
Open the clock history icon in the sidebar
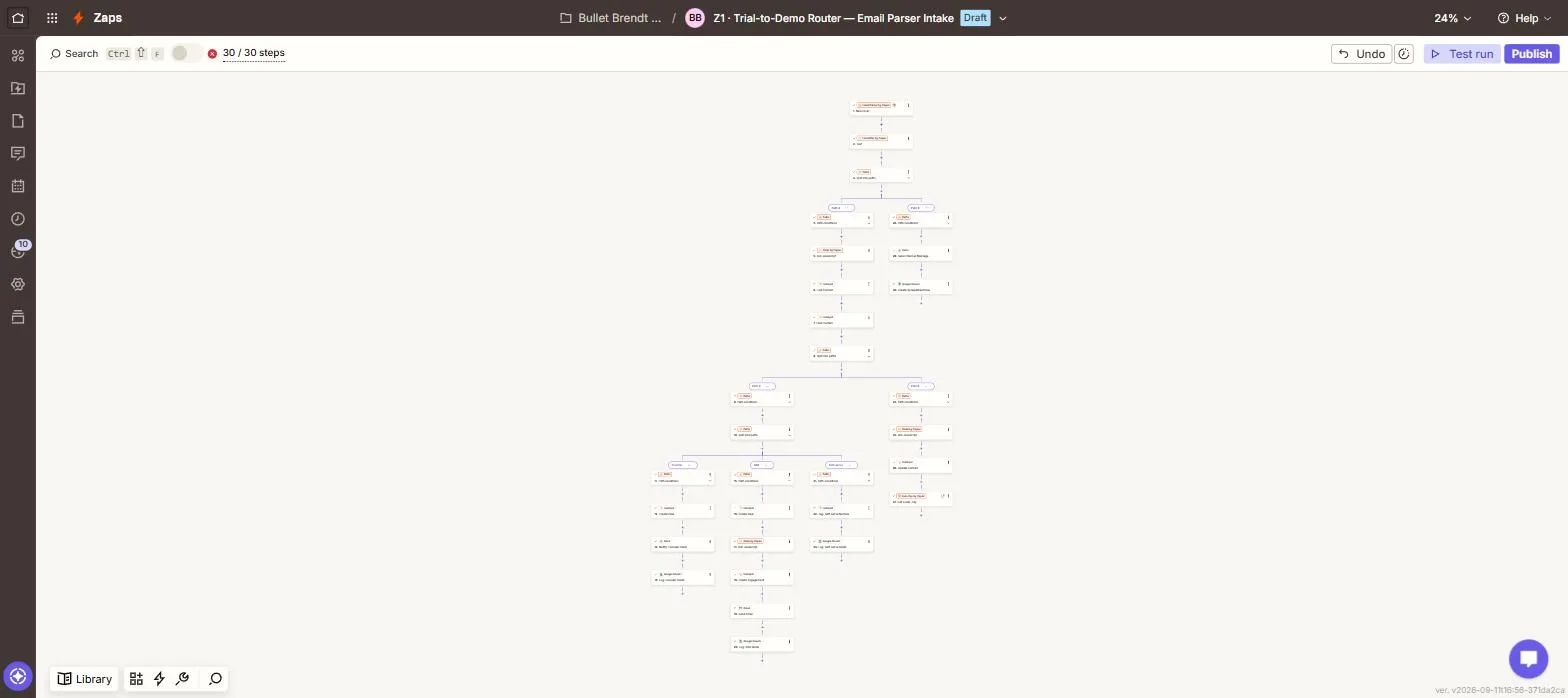[18, 219]
